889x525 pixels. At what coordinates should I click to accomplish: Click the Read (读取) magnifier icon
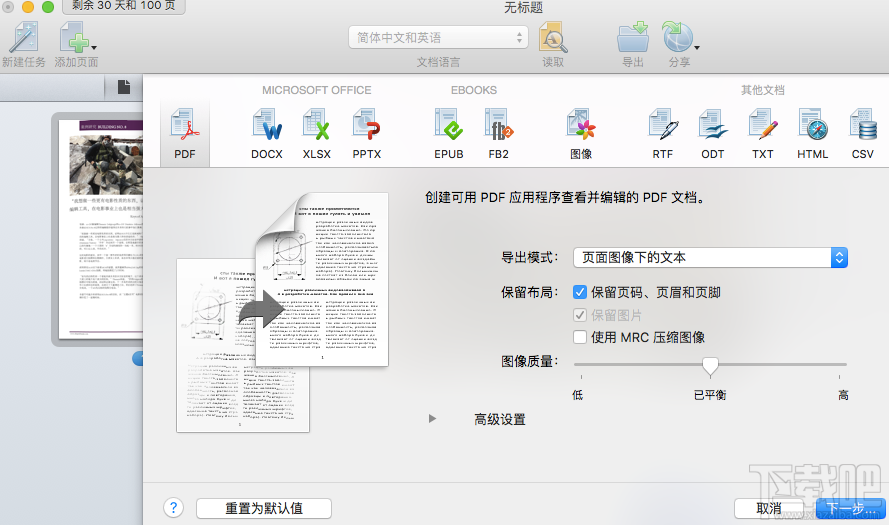pos(553,37)
